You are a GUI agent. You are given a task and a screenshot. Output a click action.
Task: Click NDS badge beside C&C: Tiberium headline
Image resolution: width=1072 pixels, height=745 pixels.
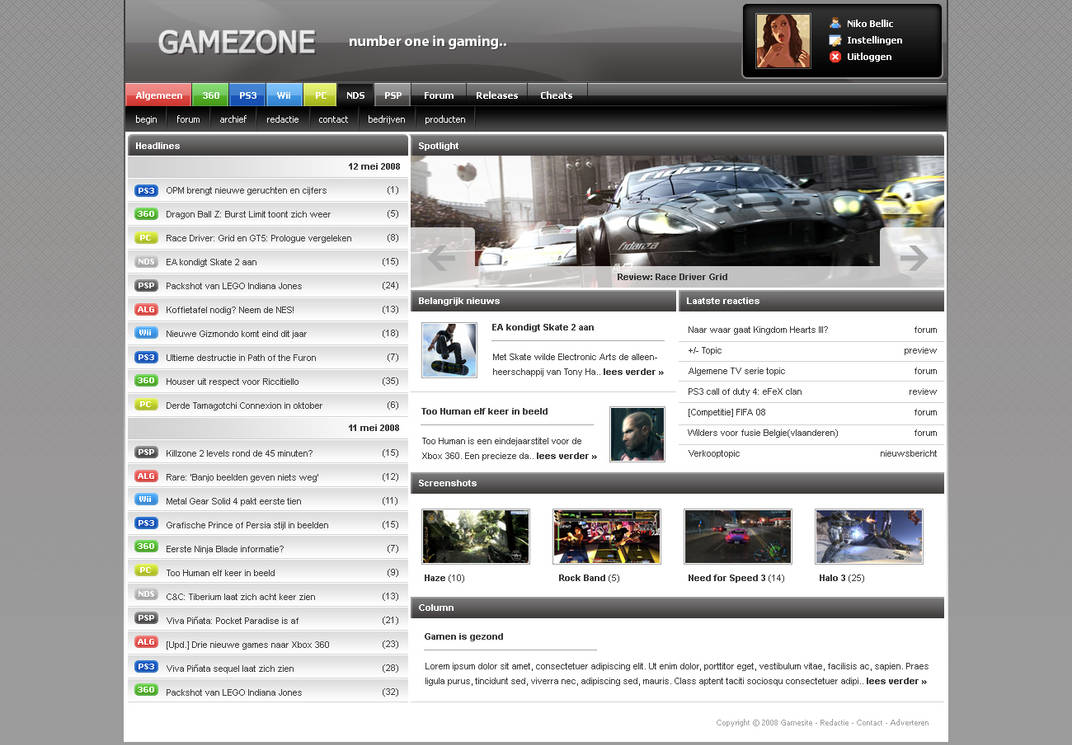click(146, 595)
